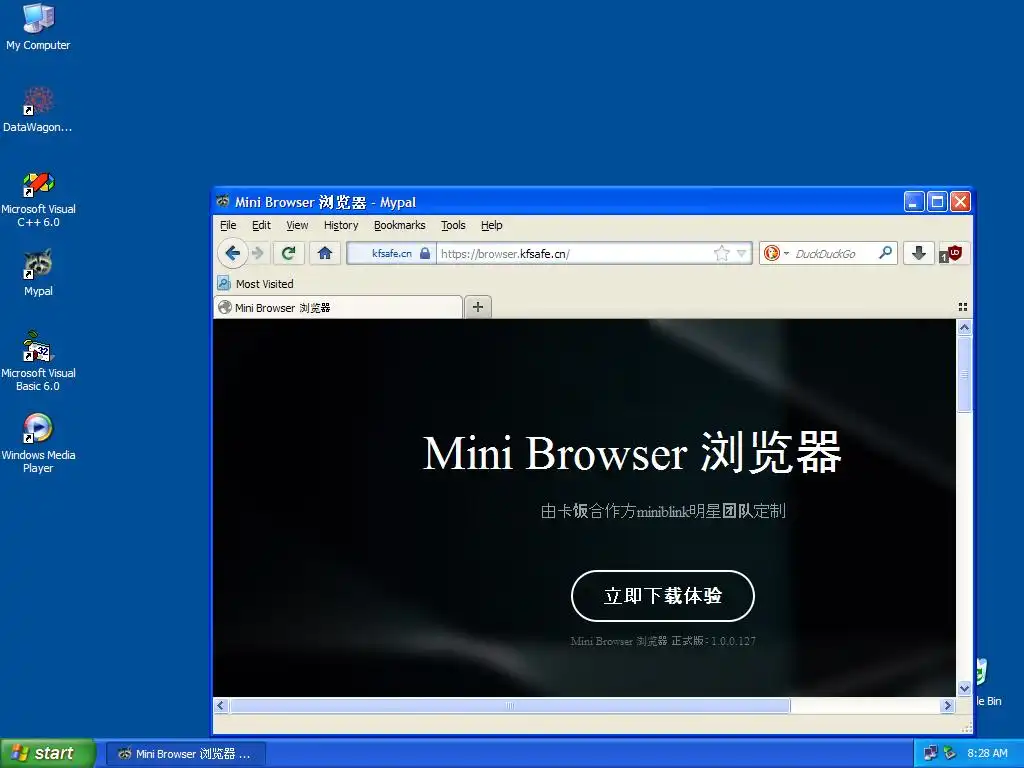Open the View menu

click(297, 225)
